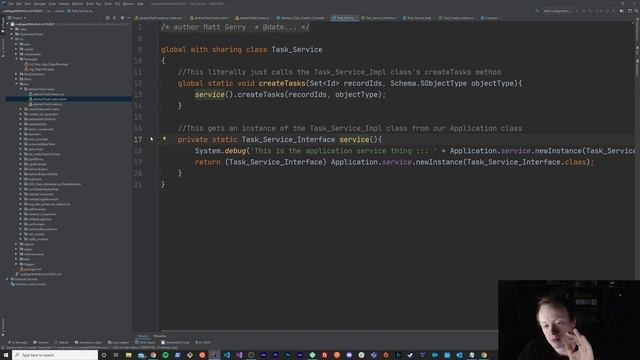This screenshot has height=360, width=640.
Task: Open the TODO tool window
Action: tap(203, 342)
